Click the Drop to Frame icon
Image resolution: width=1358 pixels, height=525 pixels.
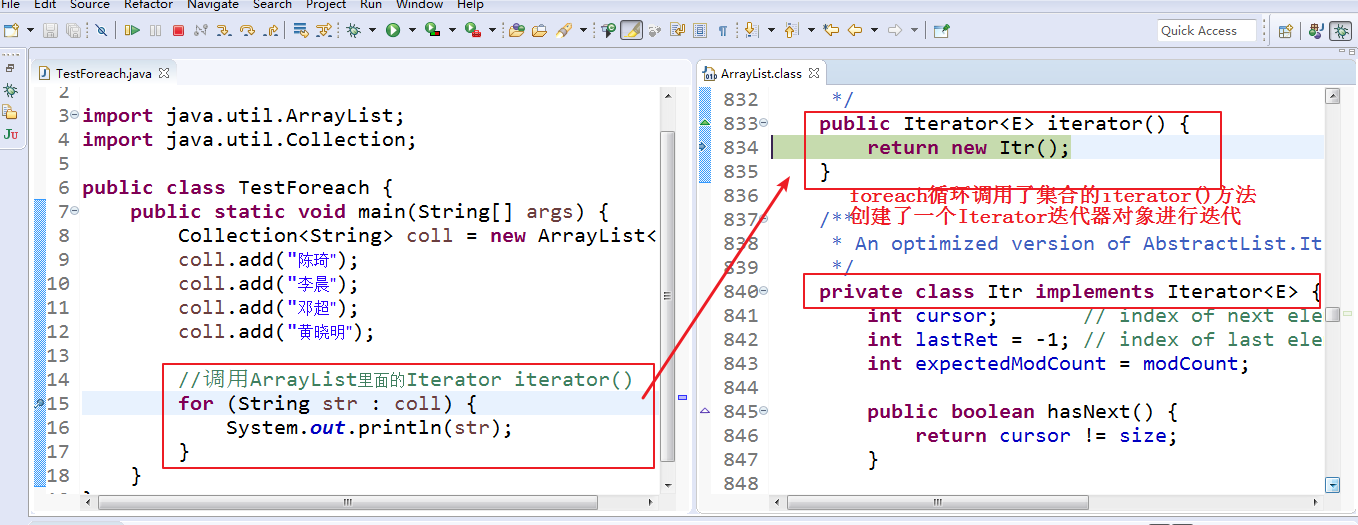pyautogui.click(x=299, y=31)
